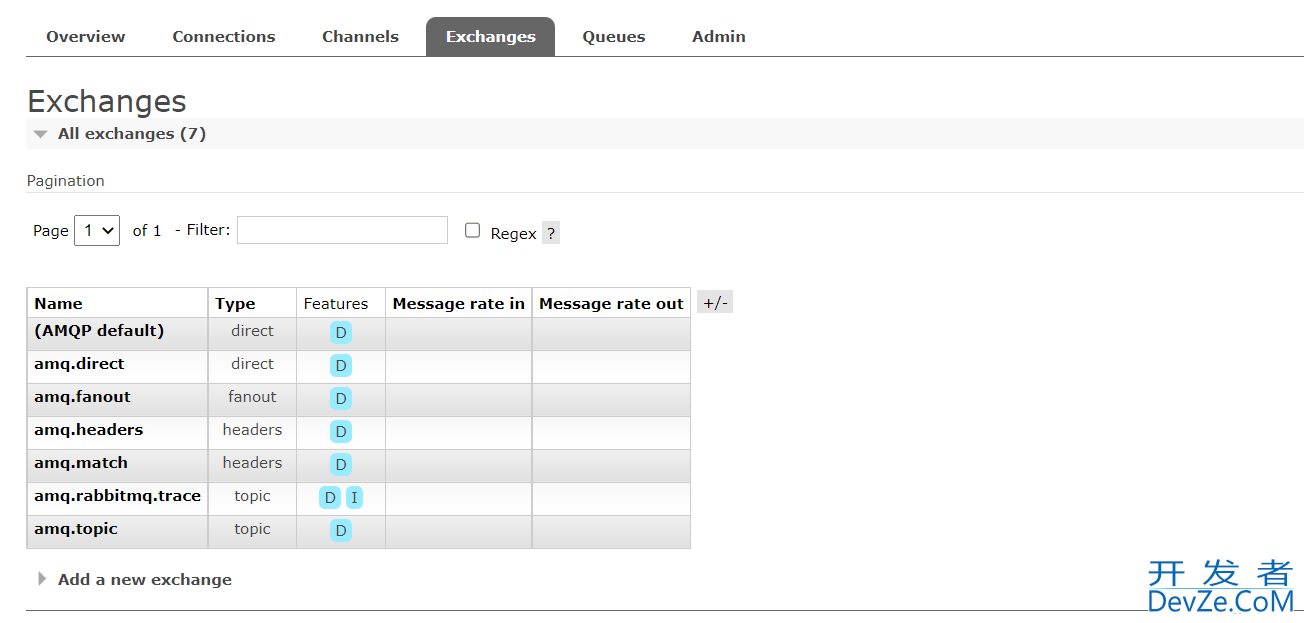Viewport: 1304px width, 623px height.
Task: Click the headers type of amq.match
Action: coord(252,462)
